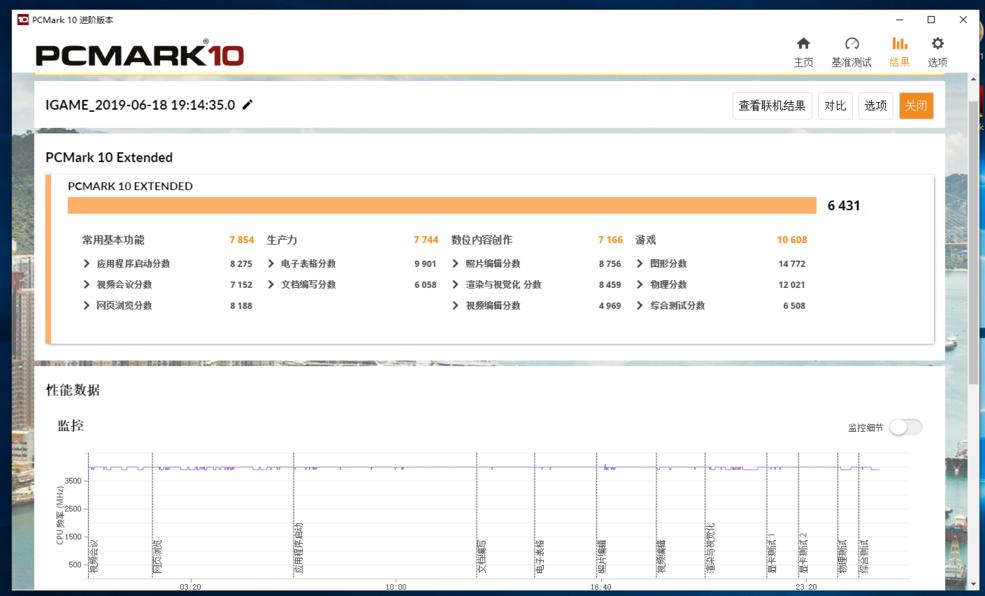Click the 文档编写 marker on the chart
The height and width of the screenshot is (596, 985).
(482, 556)
